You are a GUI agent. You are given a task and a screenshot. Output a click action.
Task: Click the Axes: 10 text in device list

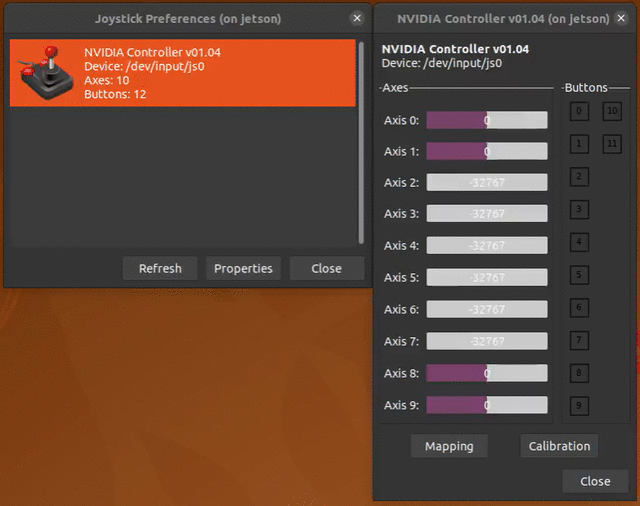pyautogui.click(x=107, y=80)
